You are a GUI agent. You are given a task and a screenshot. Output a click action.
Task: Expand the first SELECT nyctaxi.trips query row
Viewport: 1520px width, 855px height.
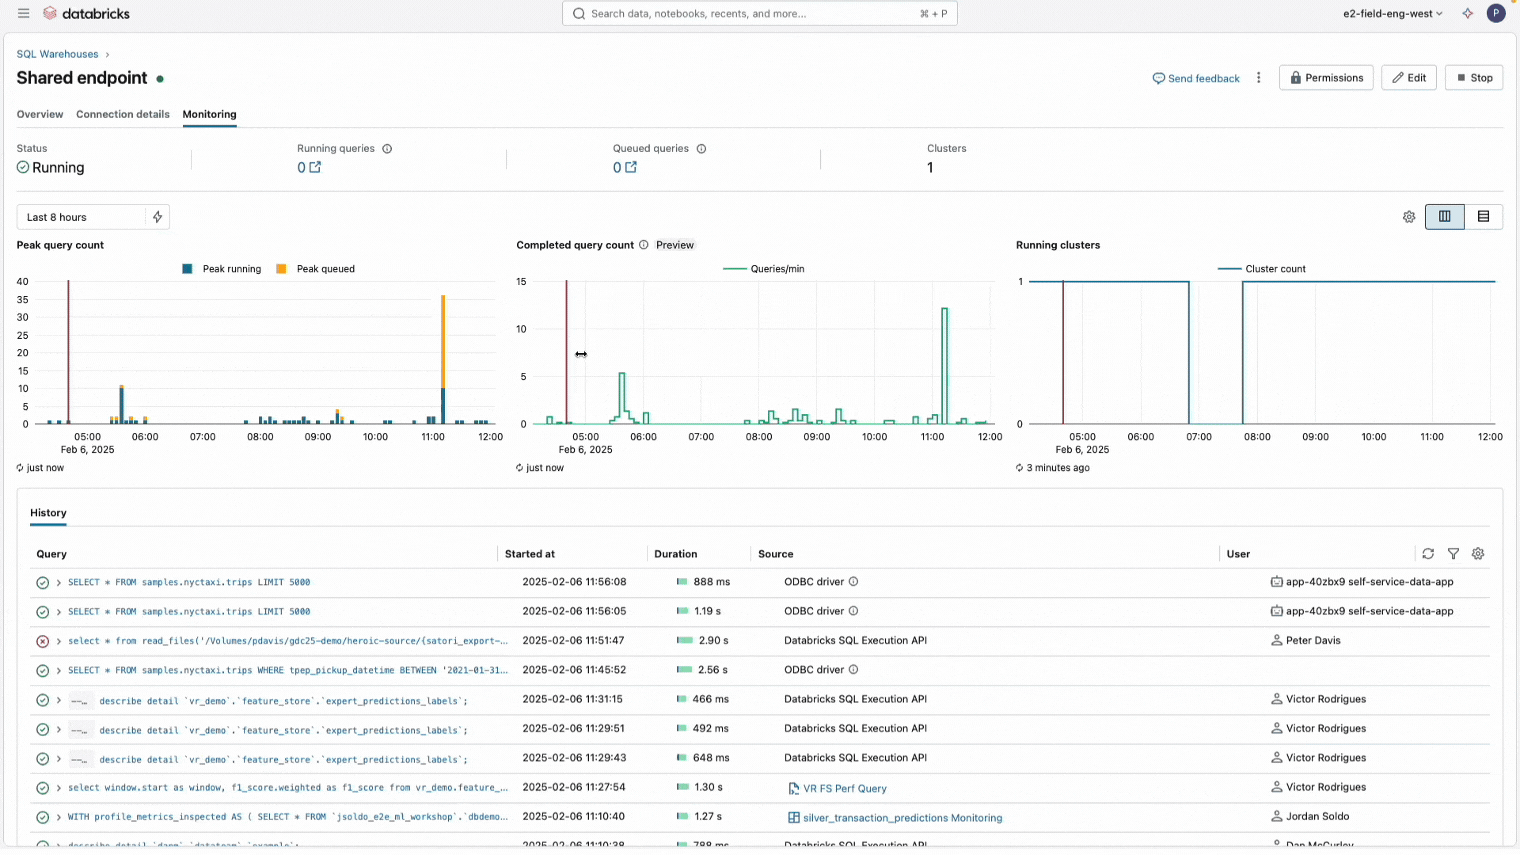pos(59,582)
